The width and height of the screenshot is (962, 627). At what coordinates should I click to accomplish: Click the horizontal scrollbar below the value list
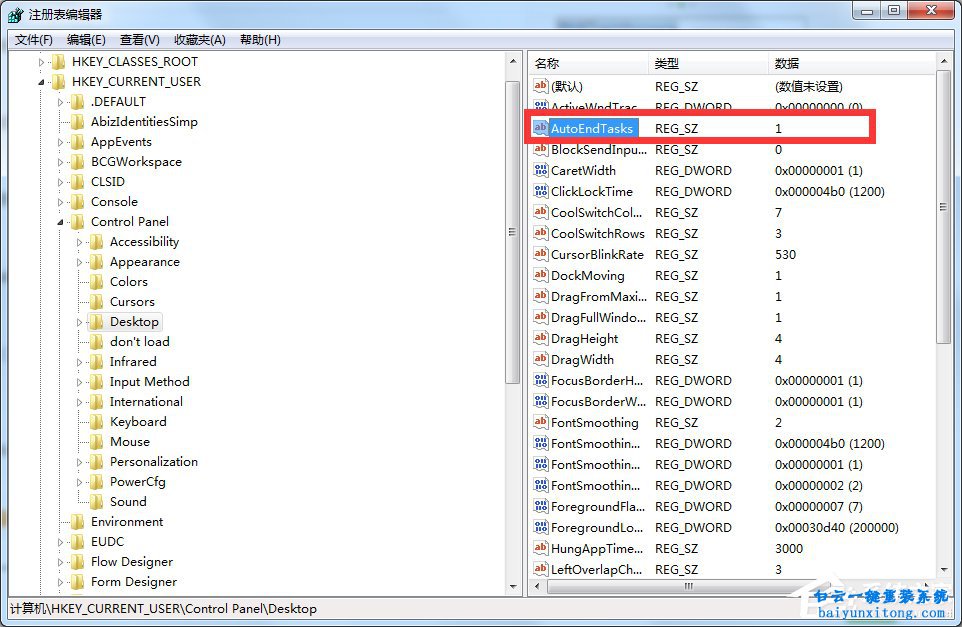[x=690, y=588]
